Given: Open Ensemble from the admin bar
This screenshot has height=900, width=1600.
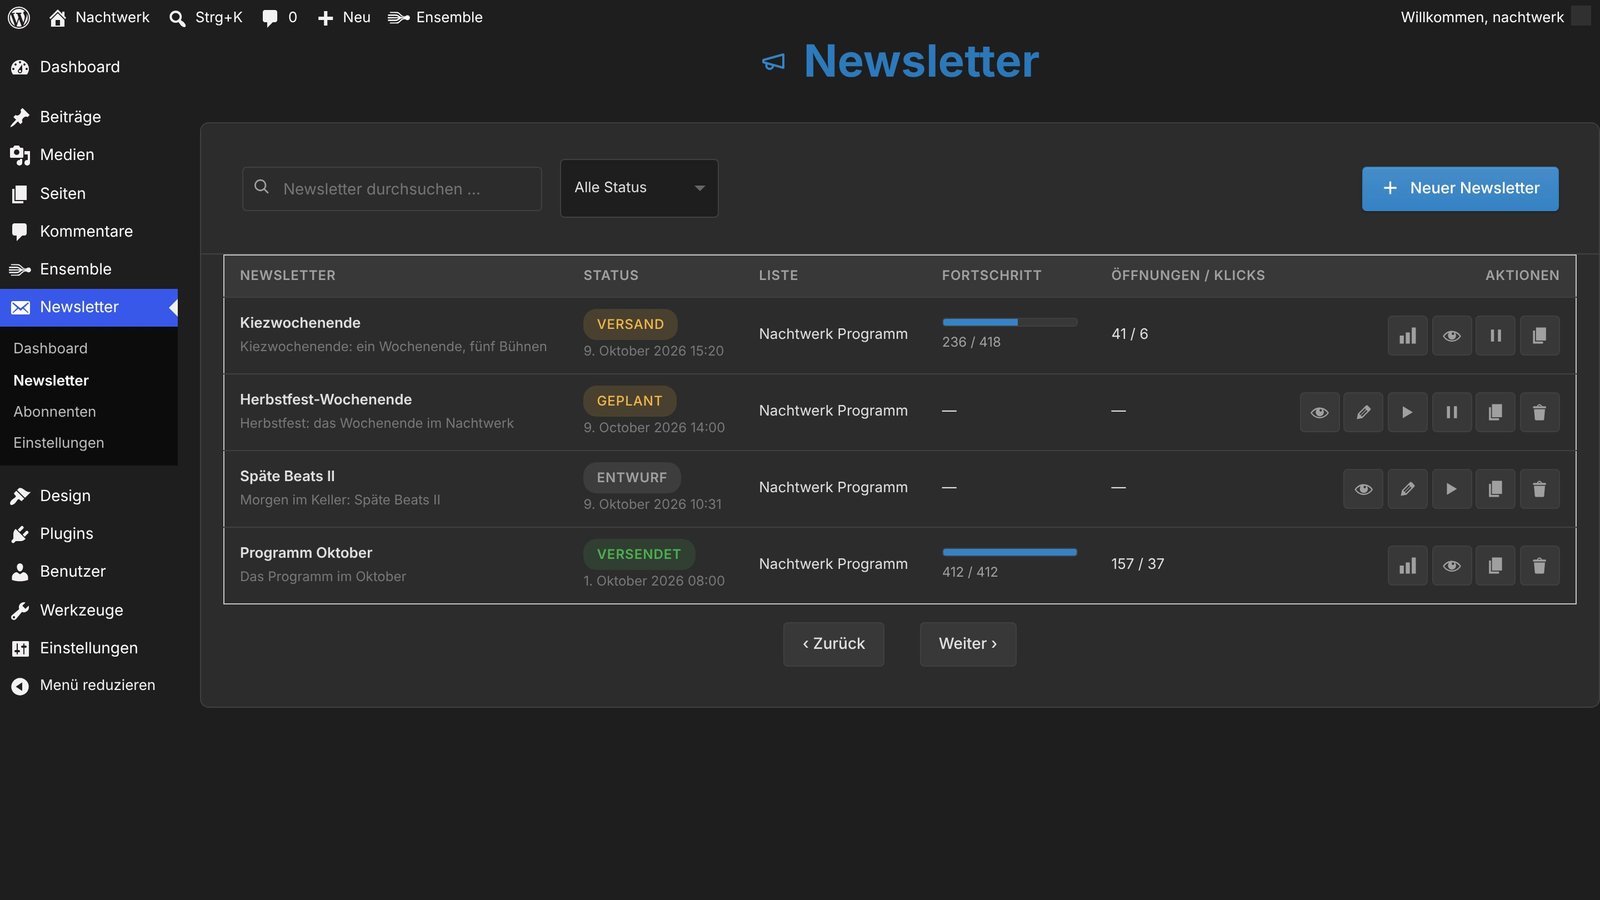Looking at the screenshot, I should [435, 17].
